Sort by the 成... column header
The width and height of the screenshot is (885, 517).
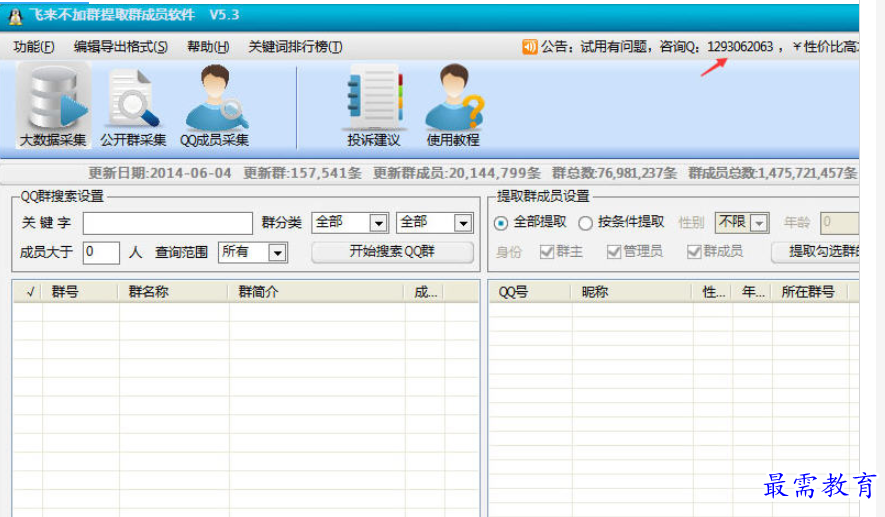tap(425, 292)
